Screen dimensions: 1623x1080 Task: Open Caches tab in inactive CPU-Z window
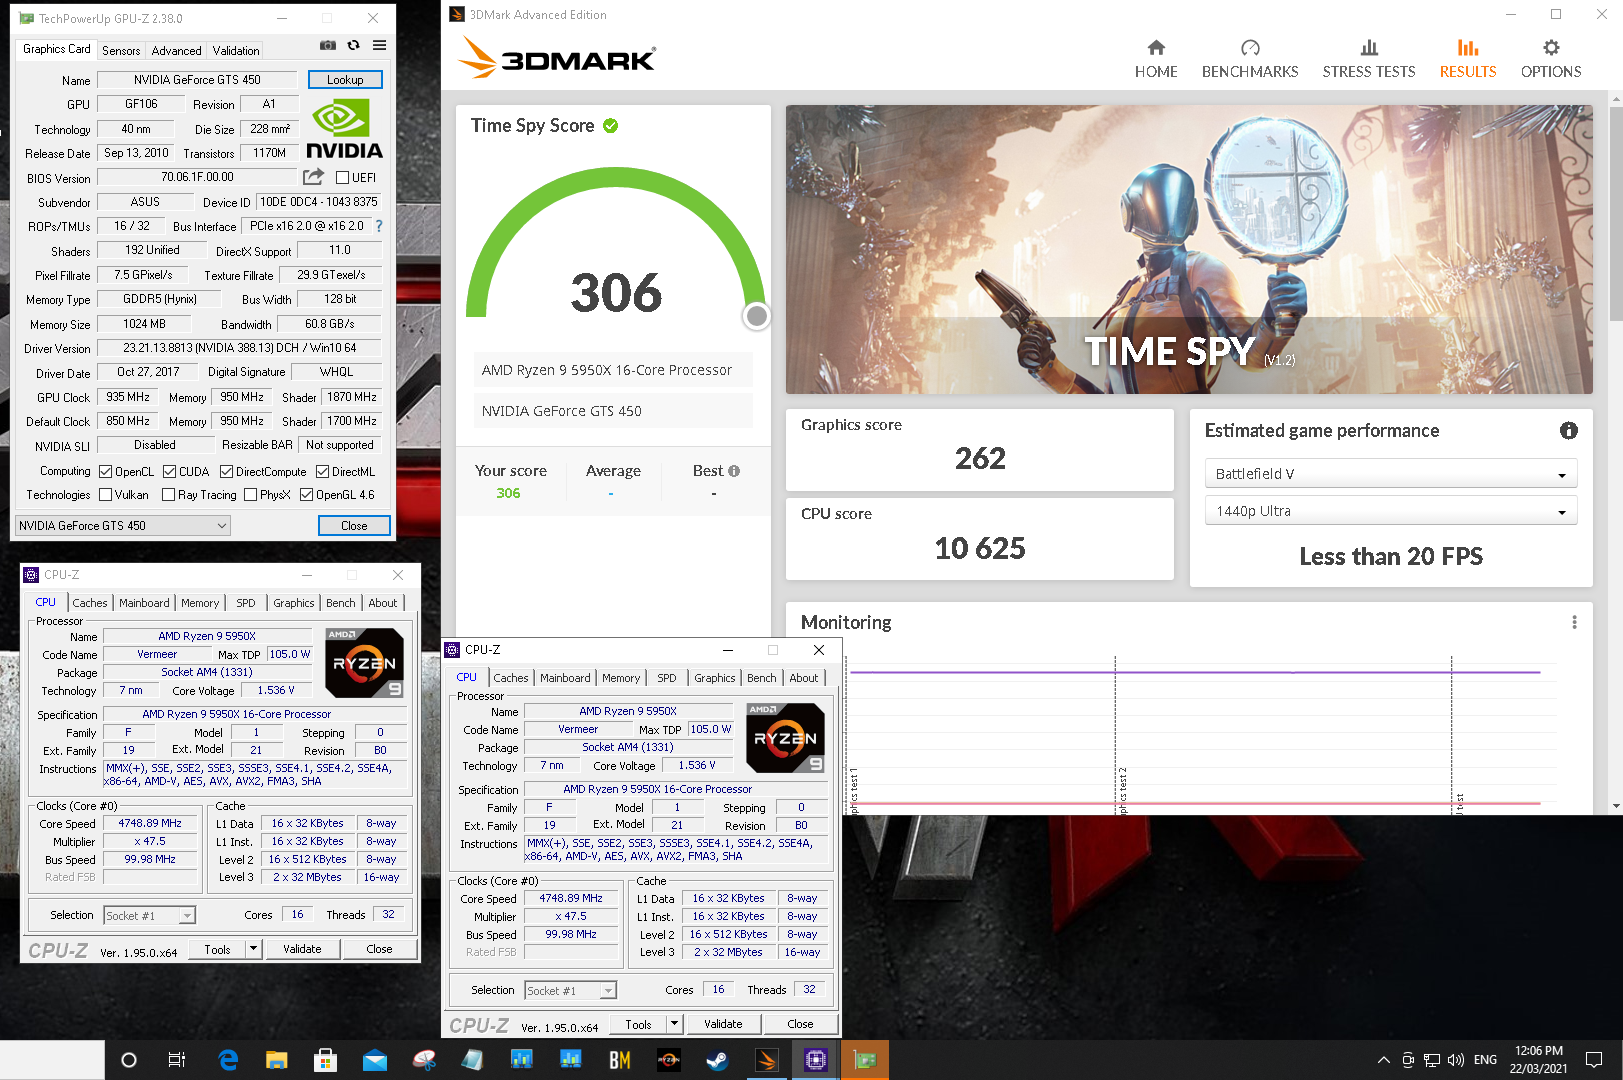(x=89, y=603)
